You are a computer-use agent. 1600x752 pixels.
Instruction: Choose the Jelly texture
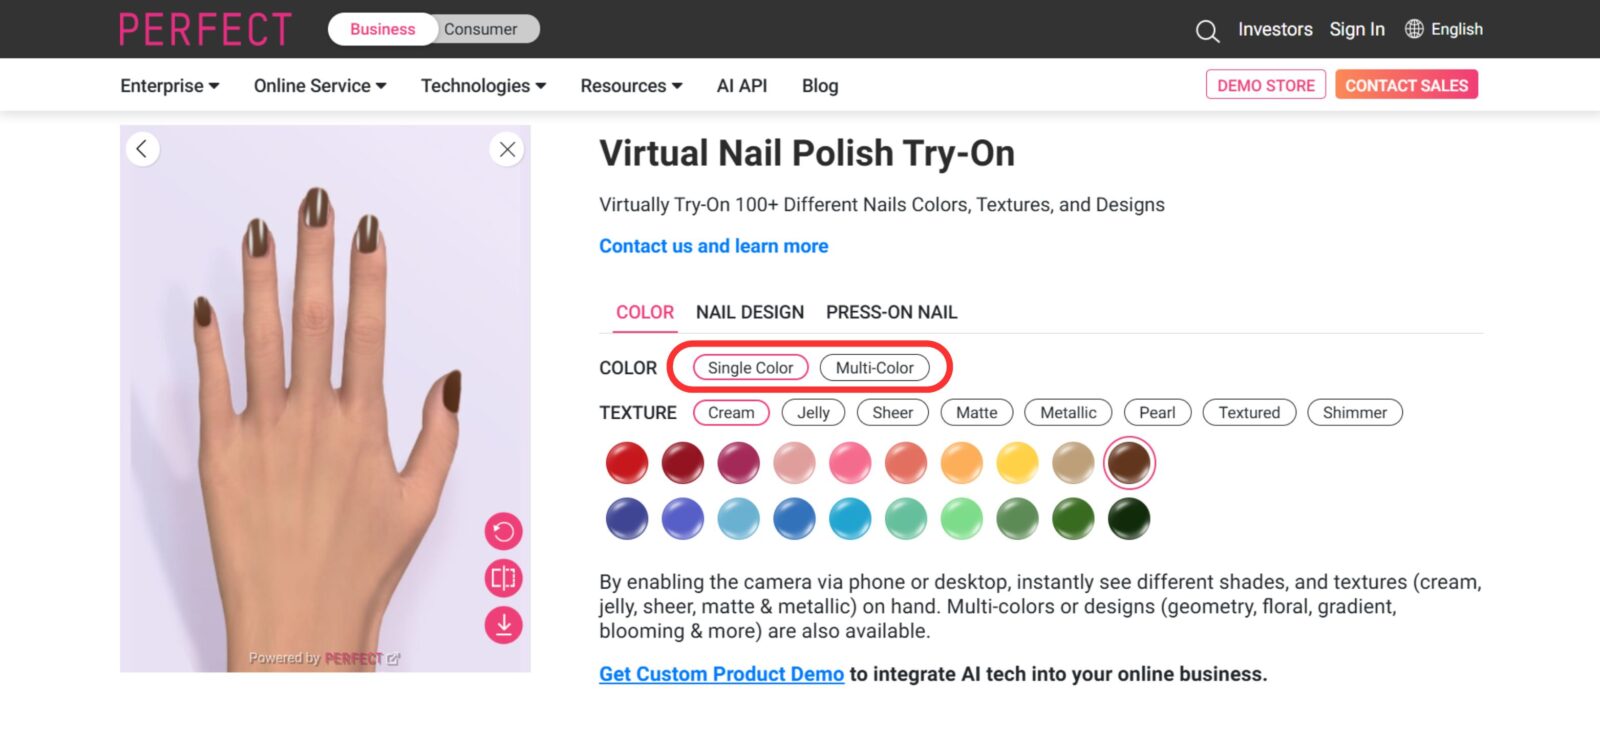point(813,412)
